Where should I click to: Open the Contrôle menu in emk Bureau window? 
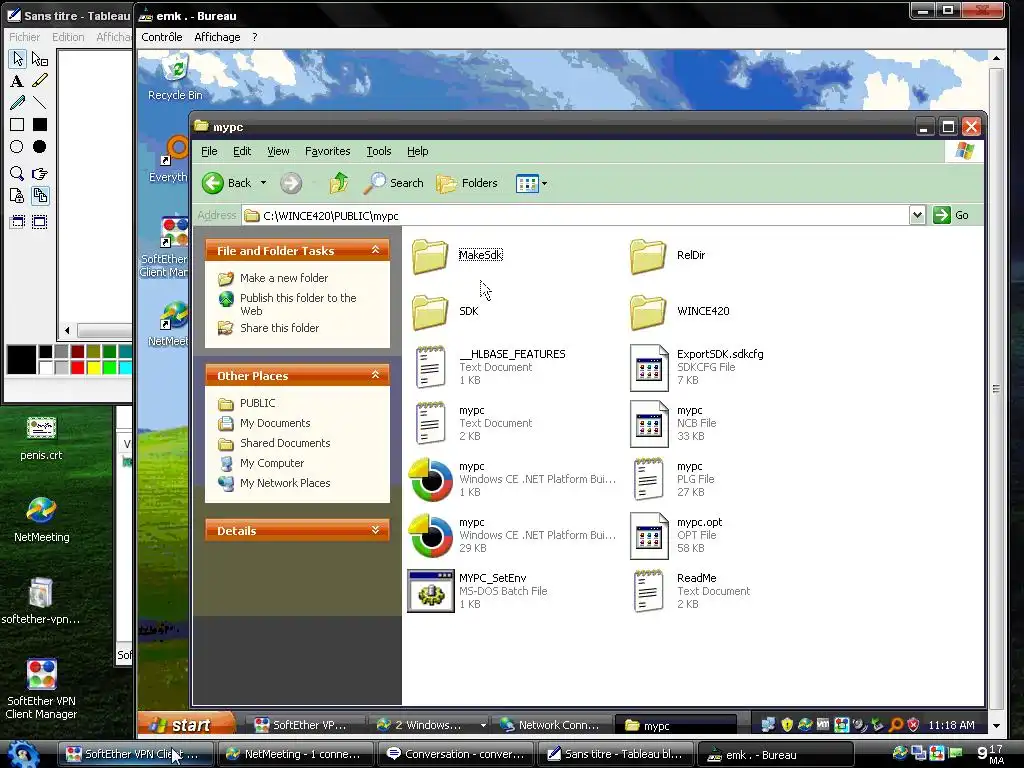[x=162, y=37]
